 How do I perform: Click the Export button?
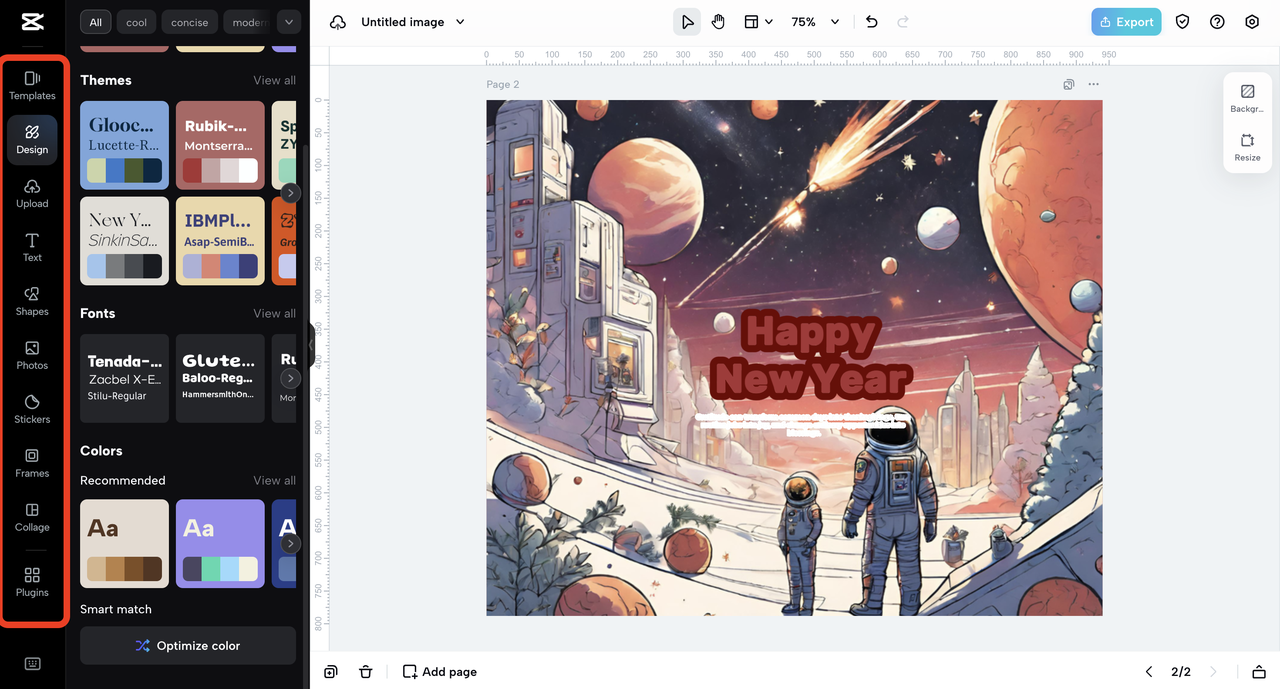(1126, 22)
